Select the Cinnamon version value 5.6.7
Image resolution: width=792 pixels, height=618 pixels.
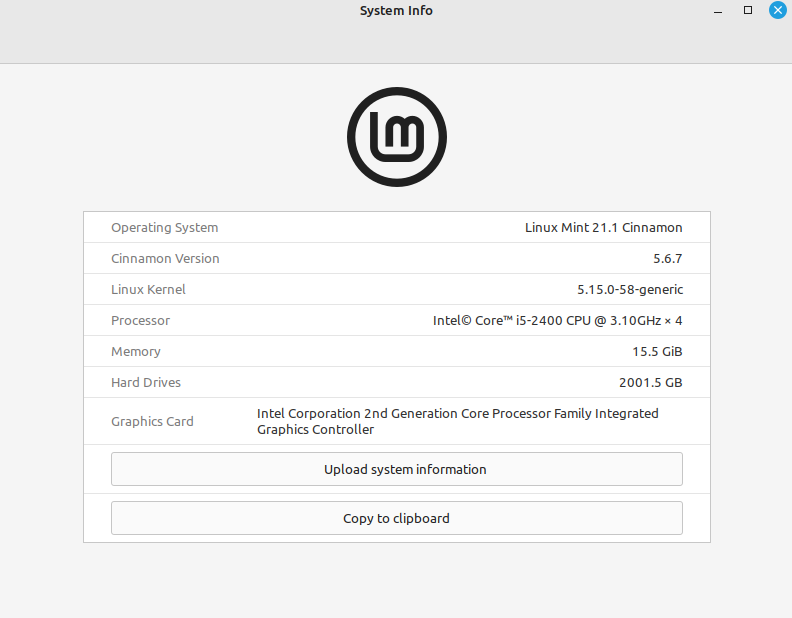point(667,259)
